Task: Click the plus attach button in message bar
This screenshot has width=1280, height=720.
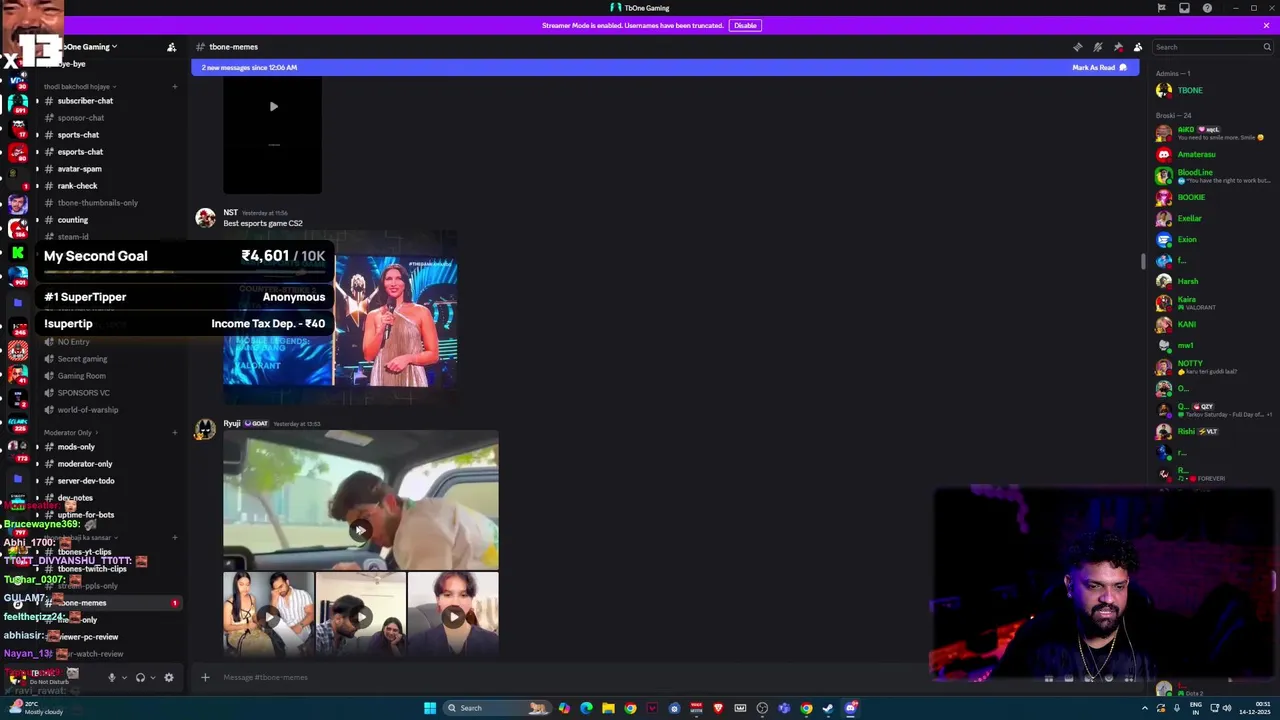Action: pos(205,678)
